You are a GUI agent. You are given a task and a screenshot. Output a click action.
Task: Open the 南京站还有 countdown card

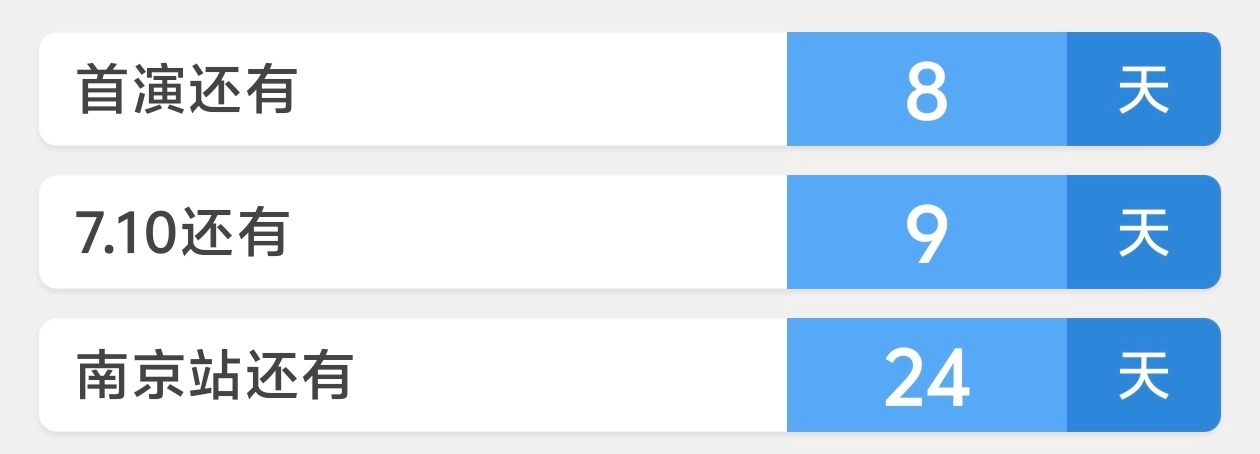click(630, 375)
